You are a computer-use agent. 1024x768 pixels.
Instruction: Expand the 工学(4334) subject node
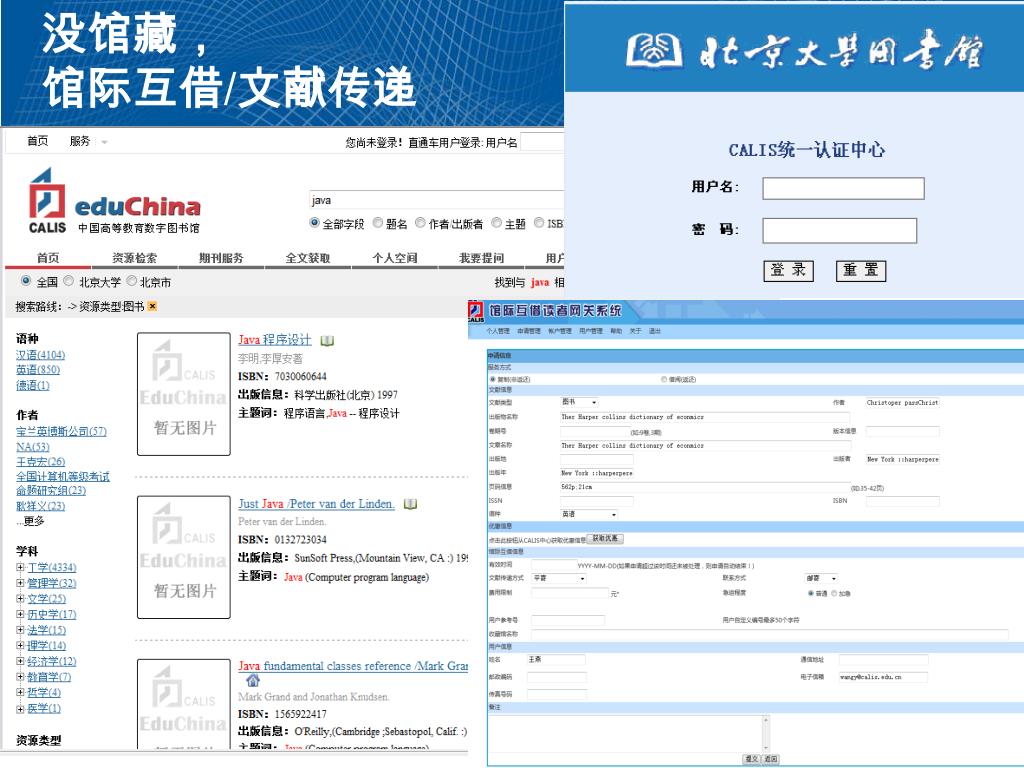coord(20,568)
